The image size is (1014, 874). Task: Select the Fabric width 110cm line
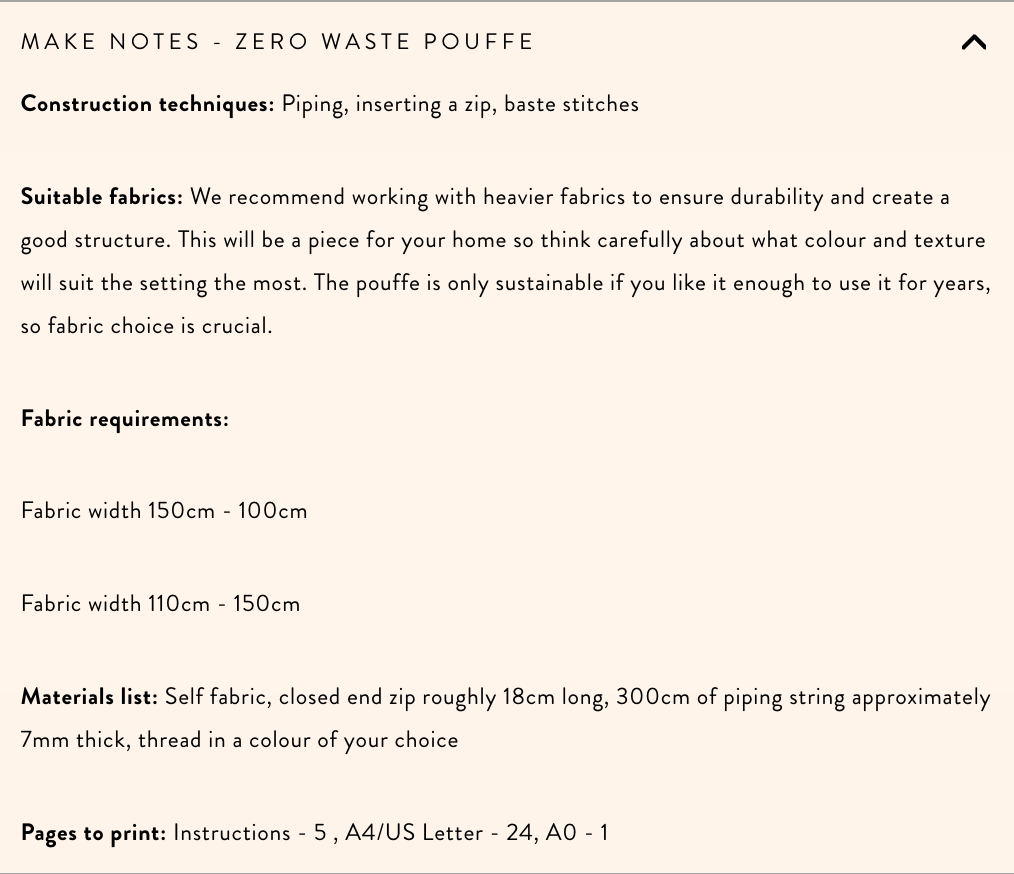160,603
